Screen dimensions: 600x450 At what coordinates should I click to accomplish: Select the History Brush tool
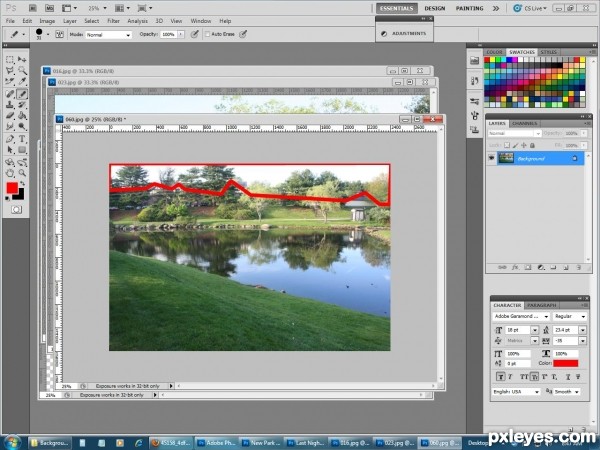pyautogui.click(x=22, y=105)
